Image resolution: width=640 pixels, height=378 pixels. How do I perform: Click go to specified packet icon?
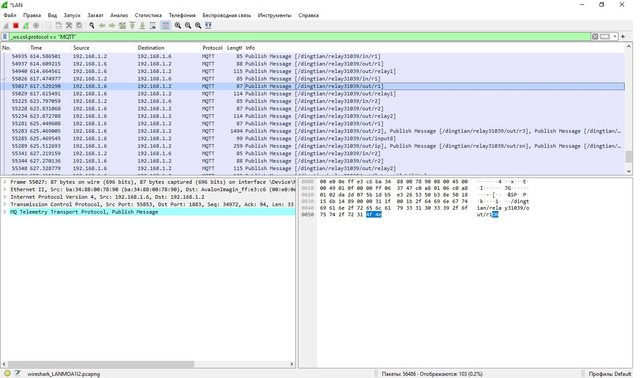[122, 26]
